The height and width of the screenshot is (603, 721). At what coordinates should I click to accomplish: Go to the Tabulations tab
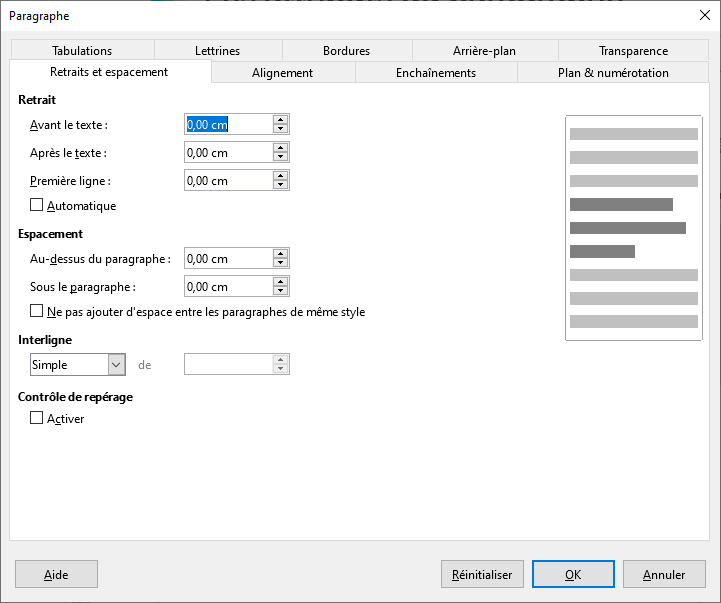pos(82,51)
